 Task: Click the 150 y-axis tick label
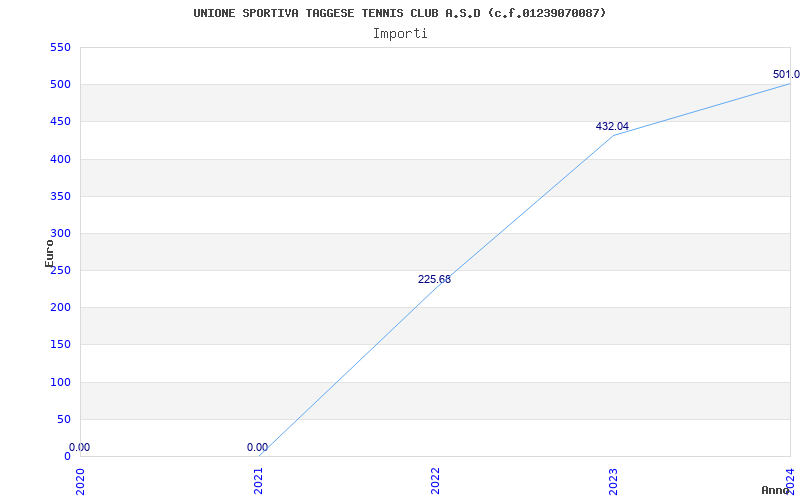click(60, 345)
